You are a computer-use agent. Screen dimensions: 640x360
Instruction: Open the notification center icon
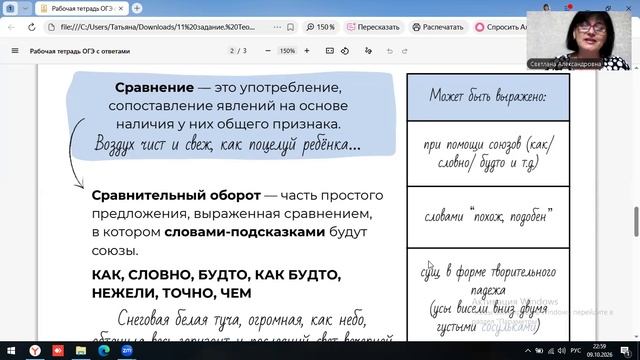(626, 351)
